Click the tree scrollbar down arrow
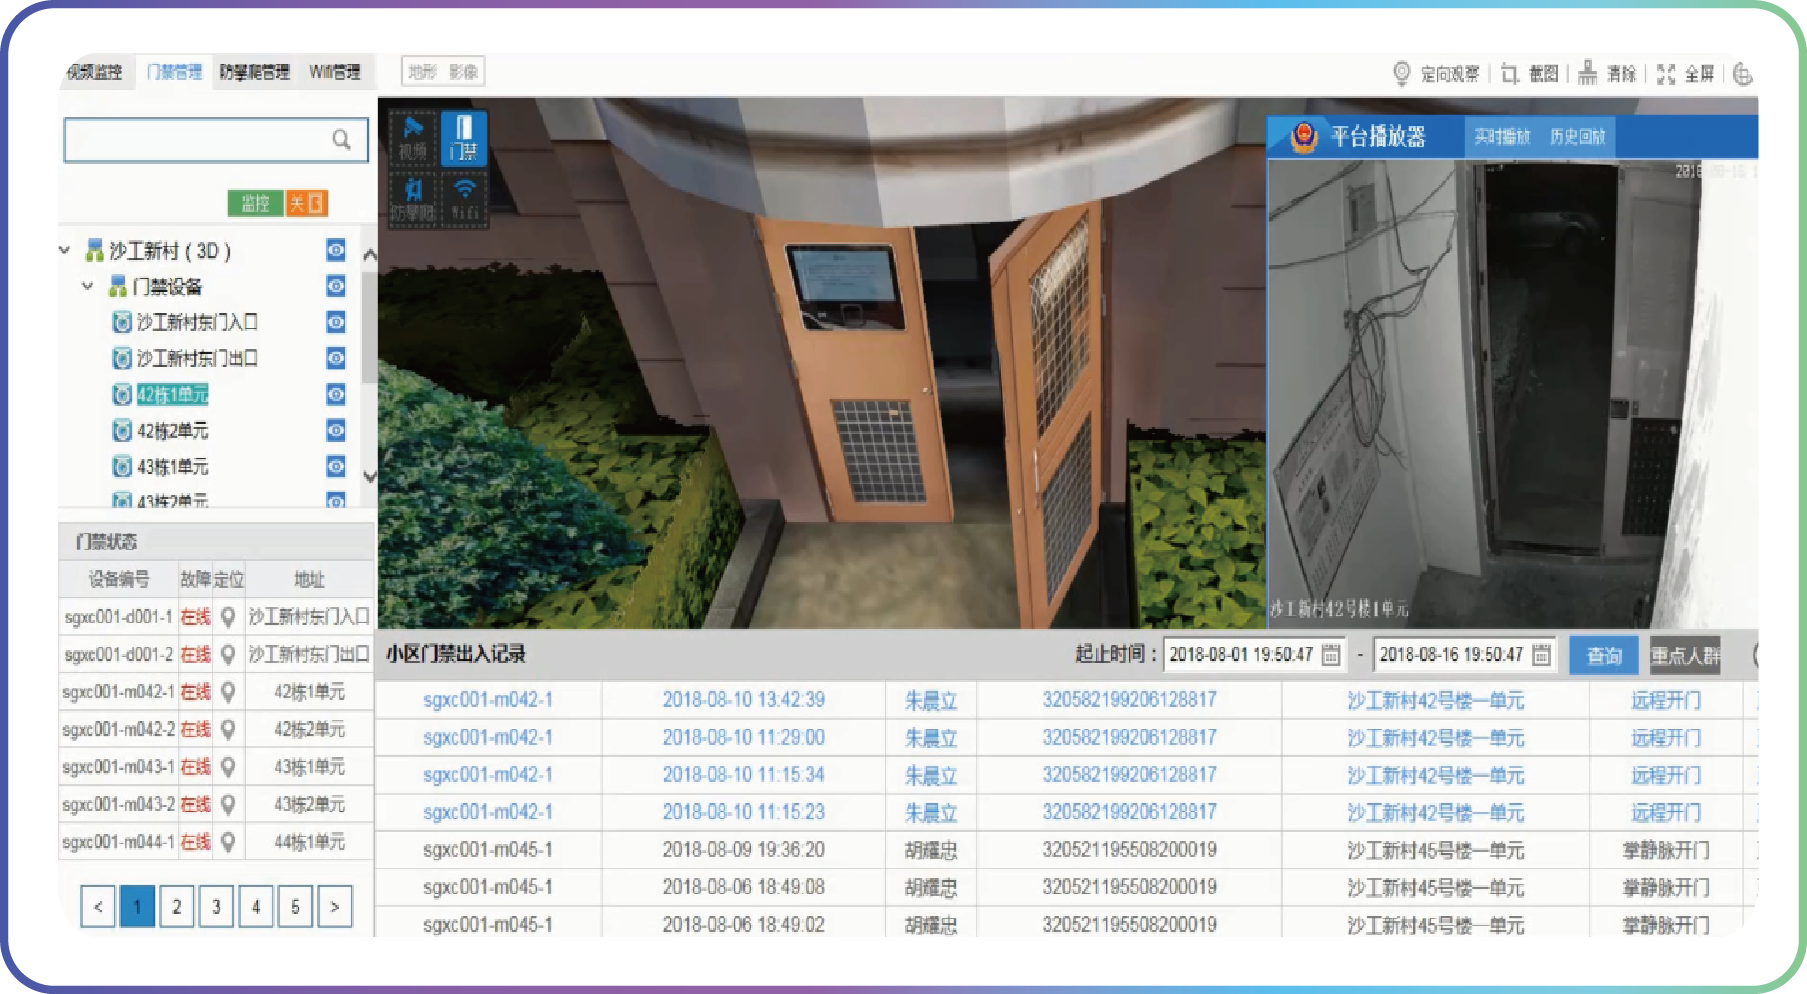The height and width of the screenshot is (994, 1807). pyautogui.click(x=369, y=476)
